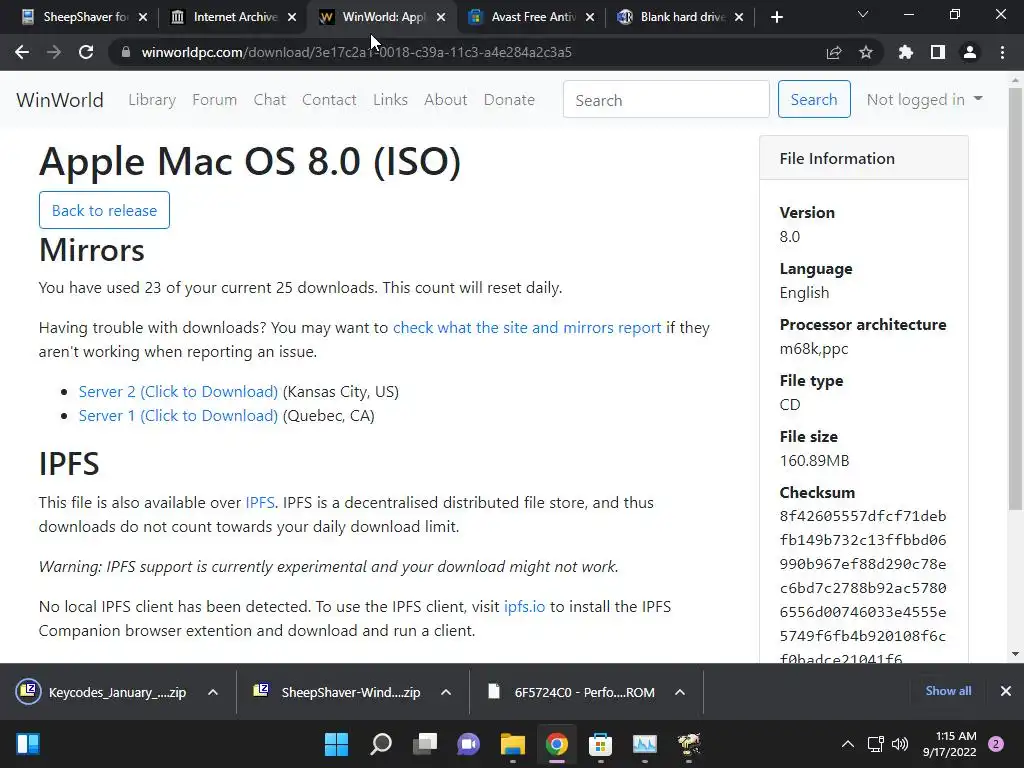Viewport: 1024px width, 768px height.
Task: Click the Back to release button
Action: click(x=104, y=210)
